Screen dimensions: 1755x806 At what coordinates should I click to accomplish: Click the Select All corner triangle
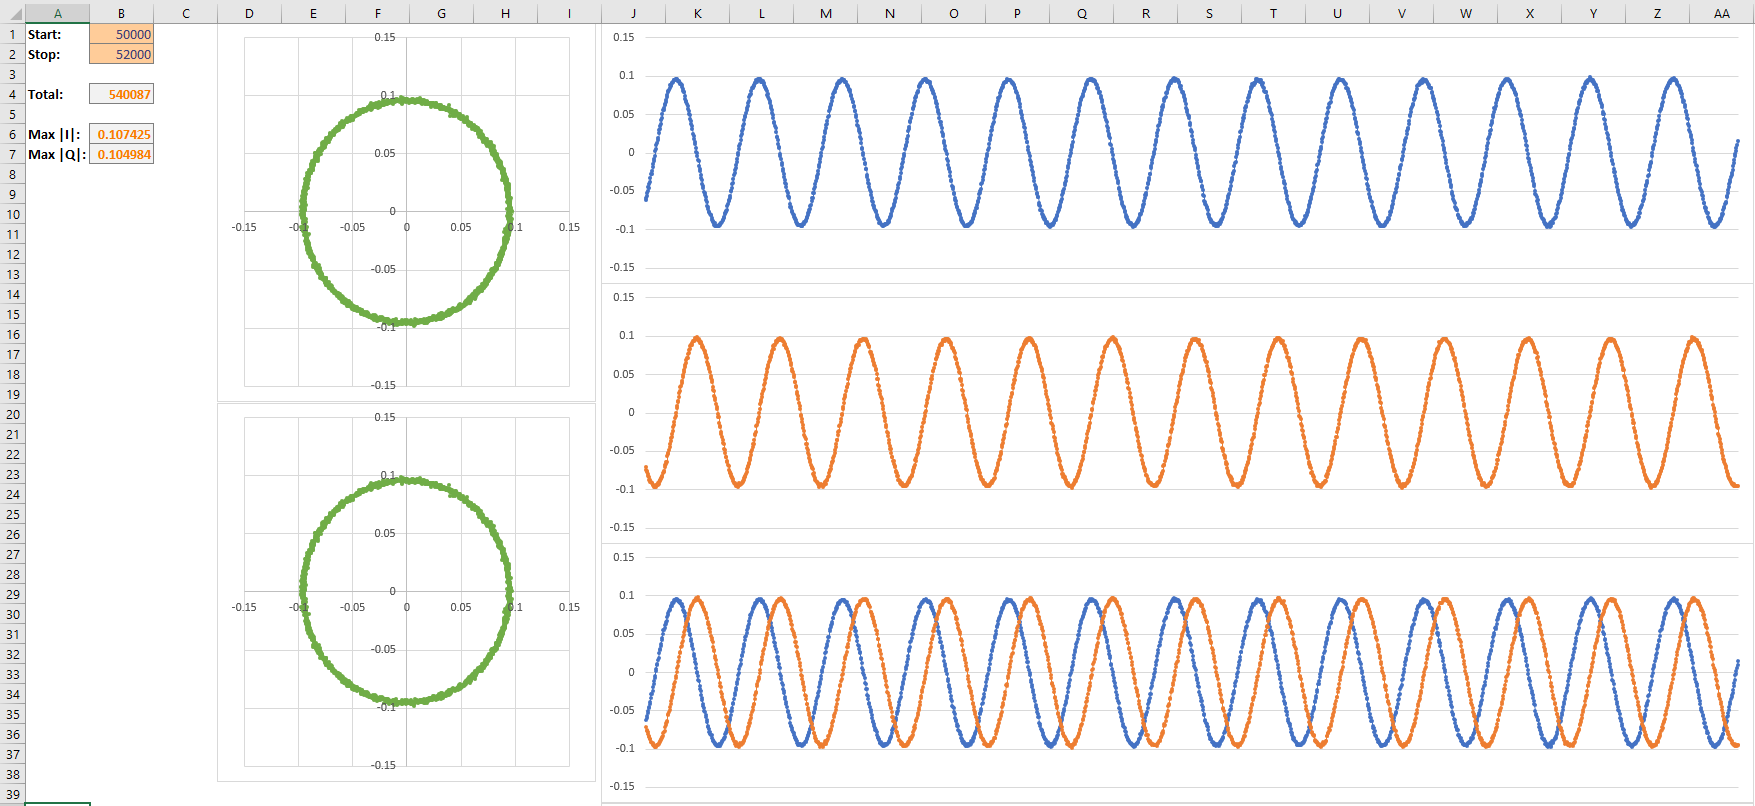pos(13,13)
